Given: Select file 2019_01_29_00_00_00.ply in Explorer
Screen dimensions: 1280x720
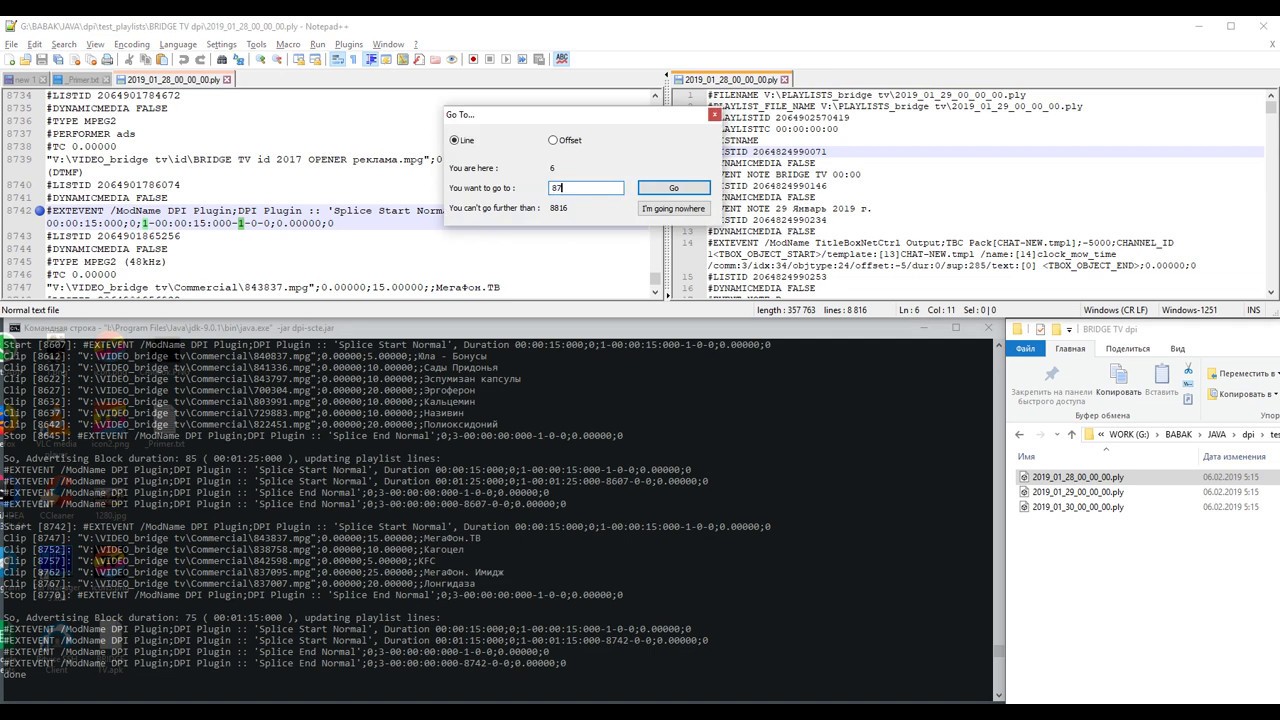Looking at the screenshot, I should click(x=1077, y=492).
